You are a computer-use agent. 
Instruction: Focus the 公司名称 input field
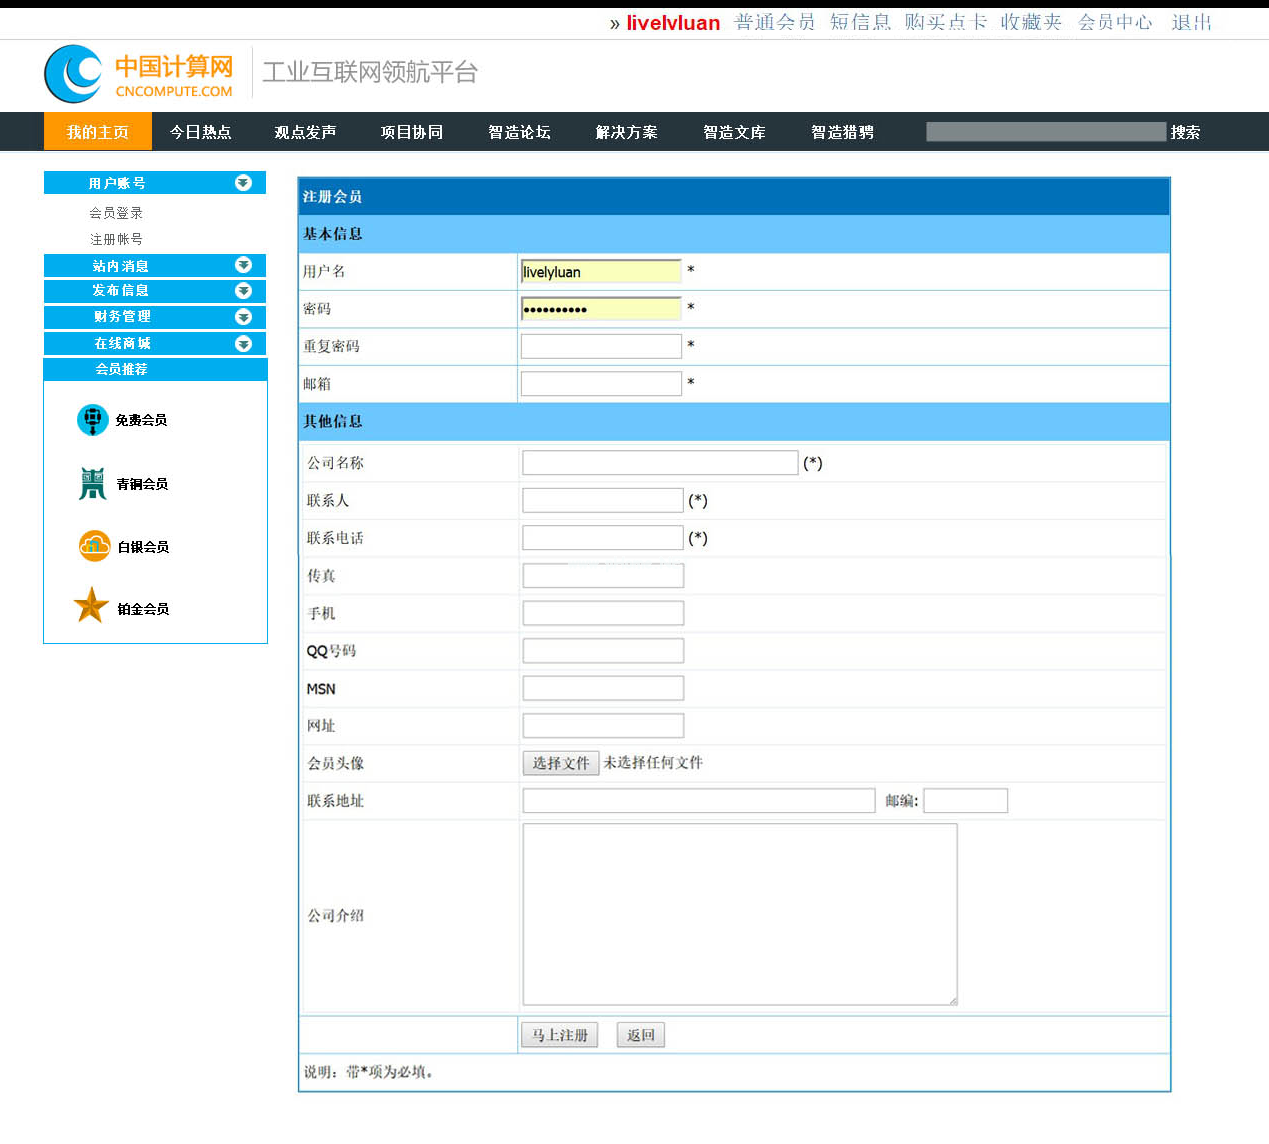[x=660, y=462]
